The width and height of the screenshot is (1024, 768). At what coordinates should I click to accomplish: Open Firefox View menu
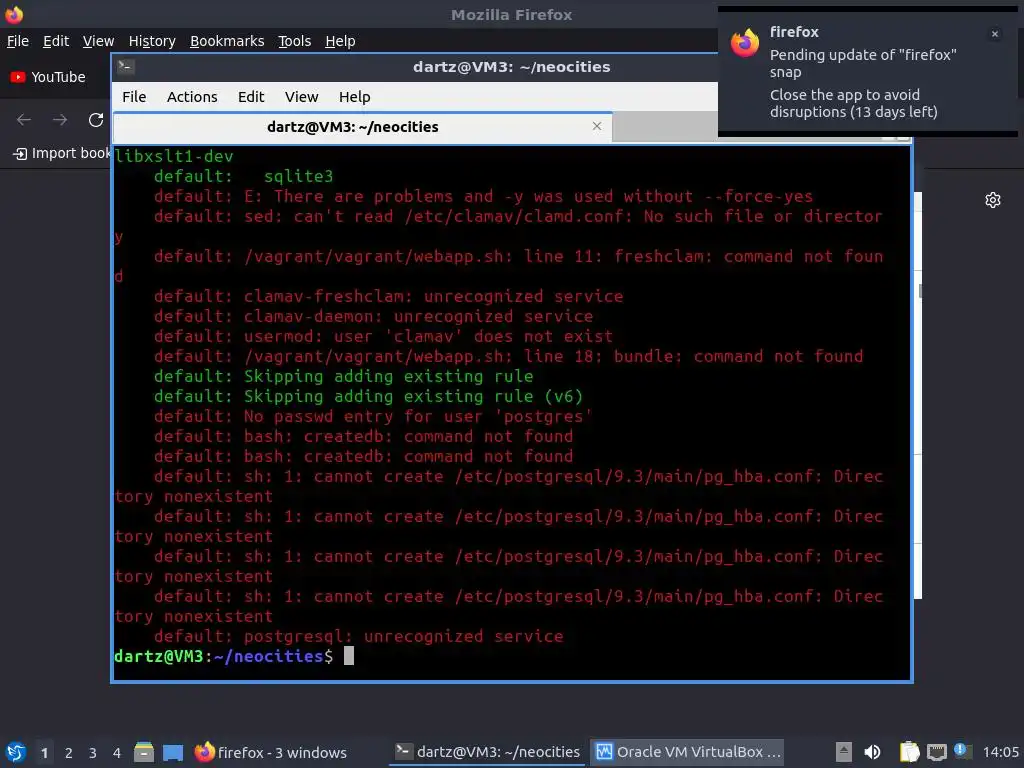coord(99,41)
